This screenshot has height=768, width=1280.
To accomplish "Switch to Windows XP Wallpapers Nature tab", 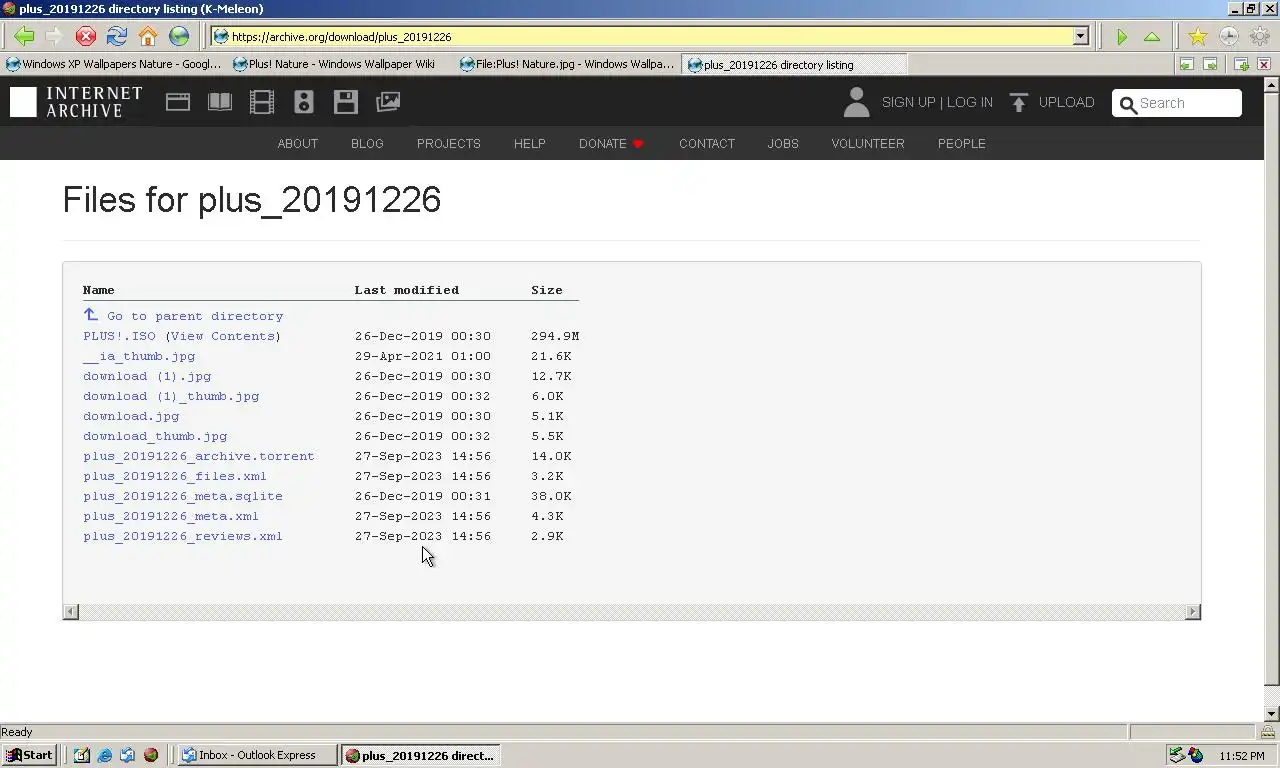I will pyautogui.click(x=114, y=64).
